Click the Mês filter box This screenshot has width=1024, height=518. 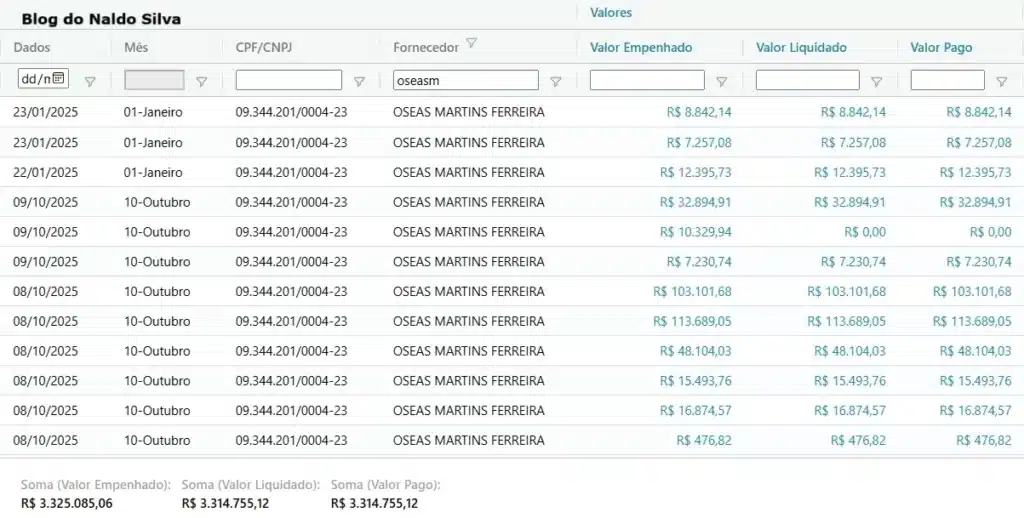tap(154, 80)
